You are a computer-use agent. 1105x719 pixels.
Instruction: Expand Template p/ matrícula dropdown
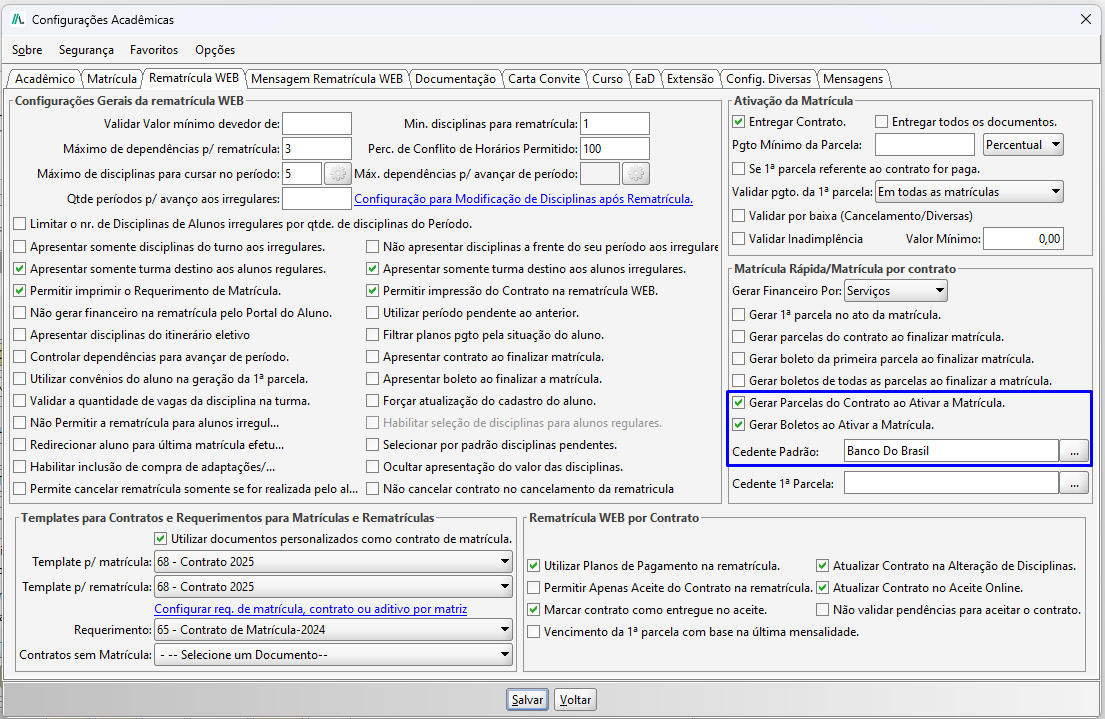coord(334,563)
